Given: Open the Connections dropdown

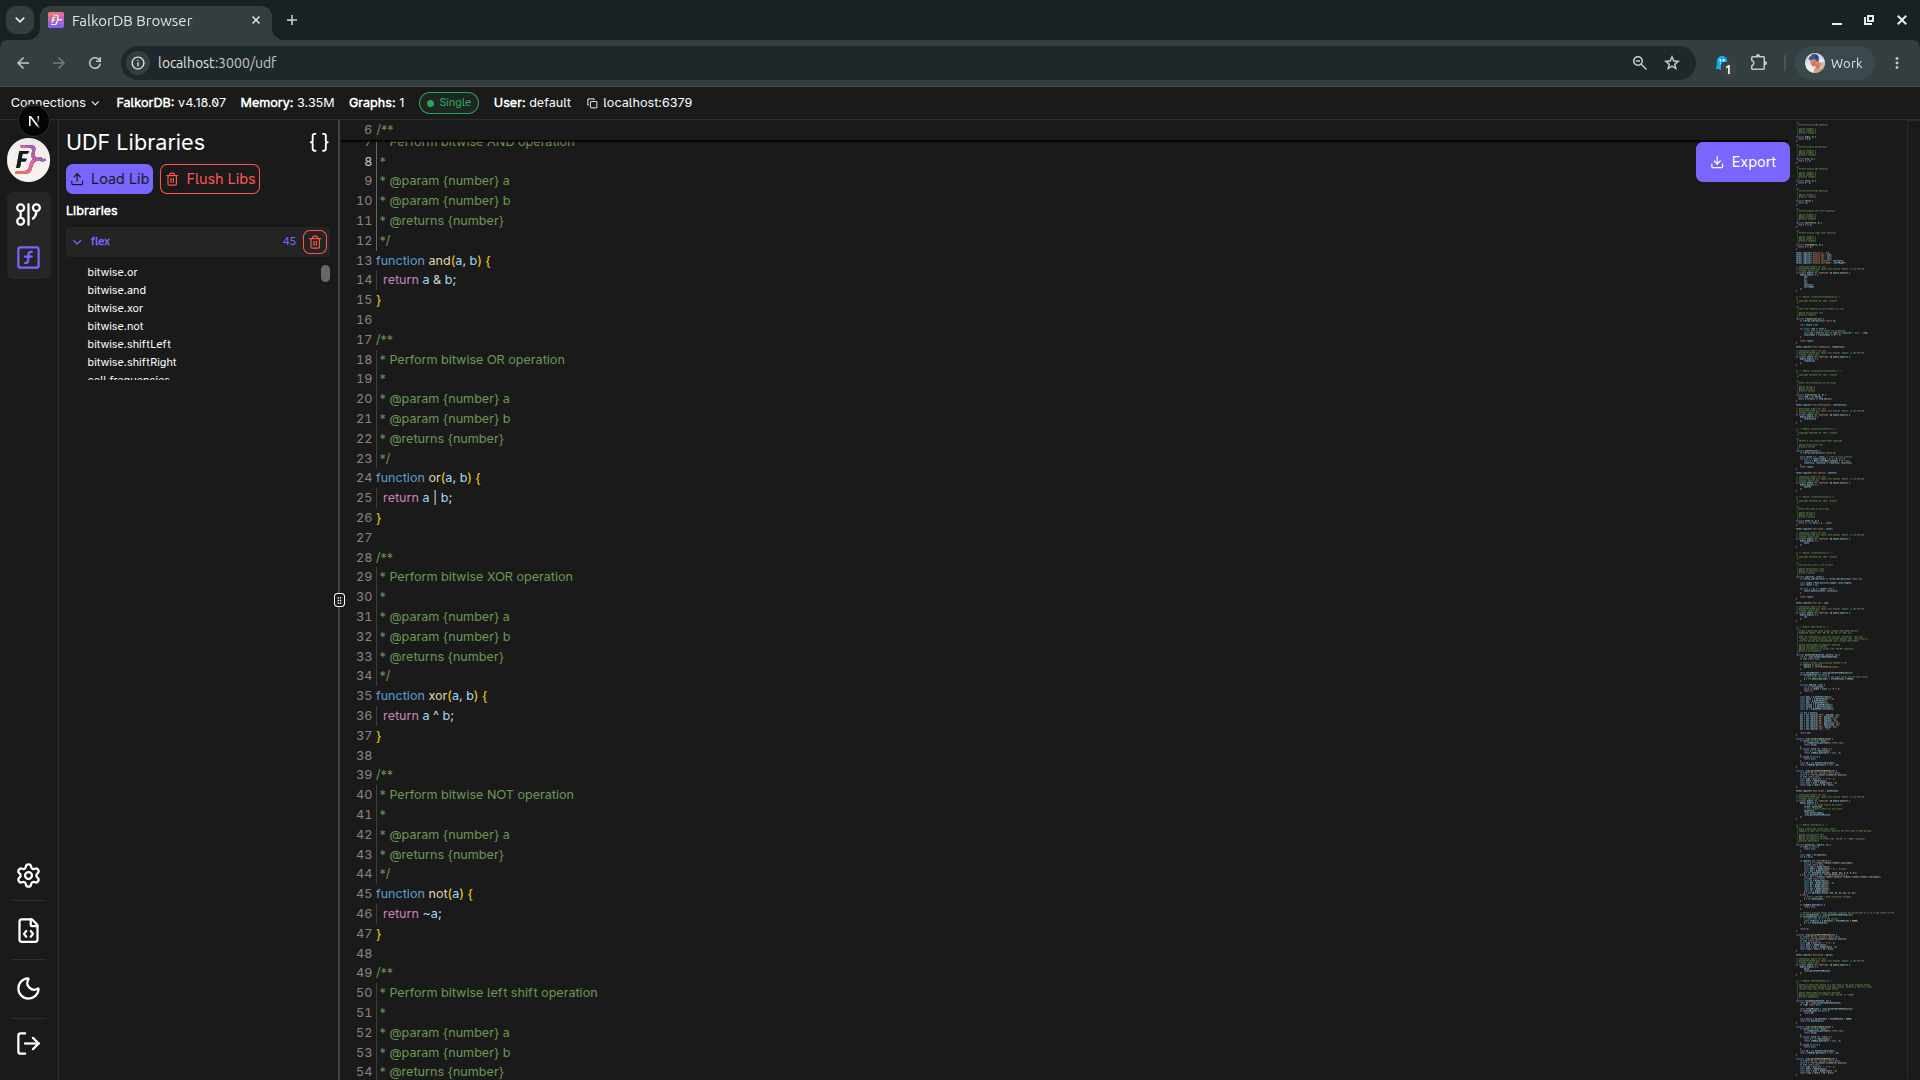Looking at the screenshot, I should click(x=55, y=103).
